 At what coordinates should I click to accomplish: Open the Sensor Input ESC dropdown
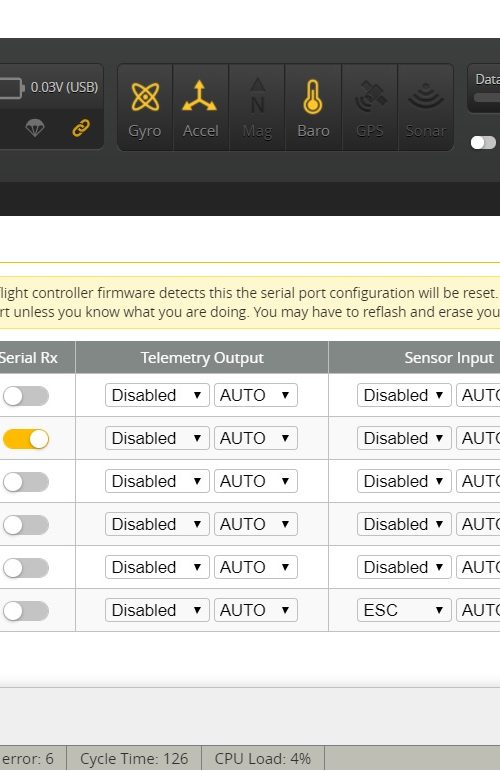[404, 610]
